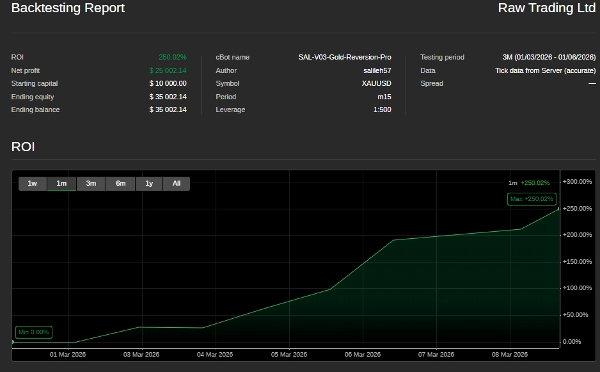The image size is (600, 372).
Task: Click the Testing period date range value
Action: click(549, 57)
